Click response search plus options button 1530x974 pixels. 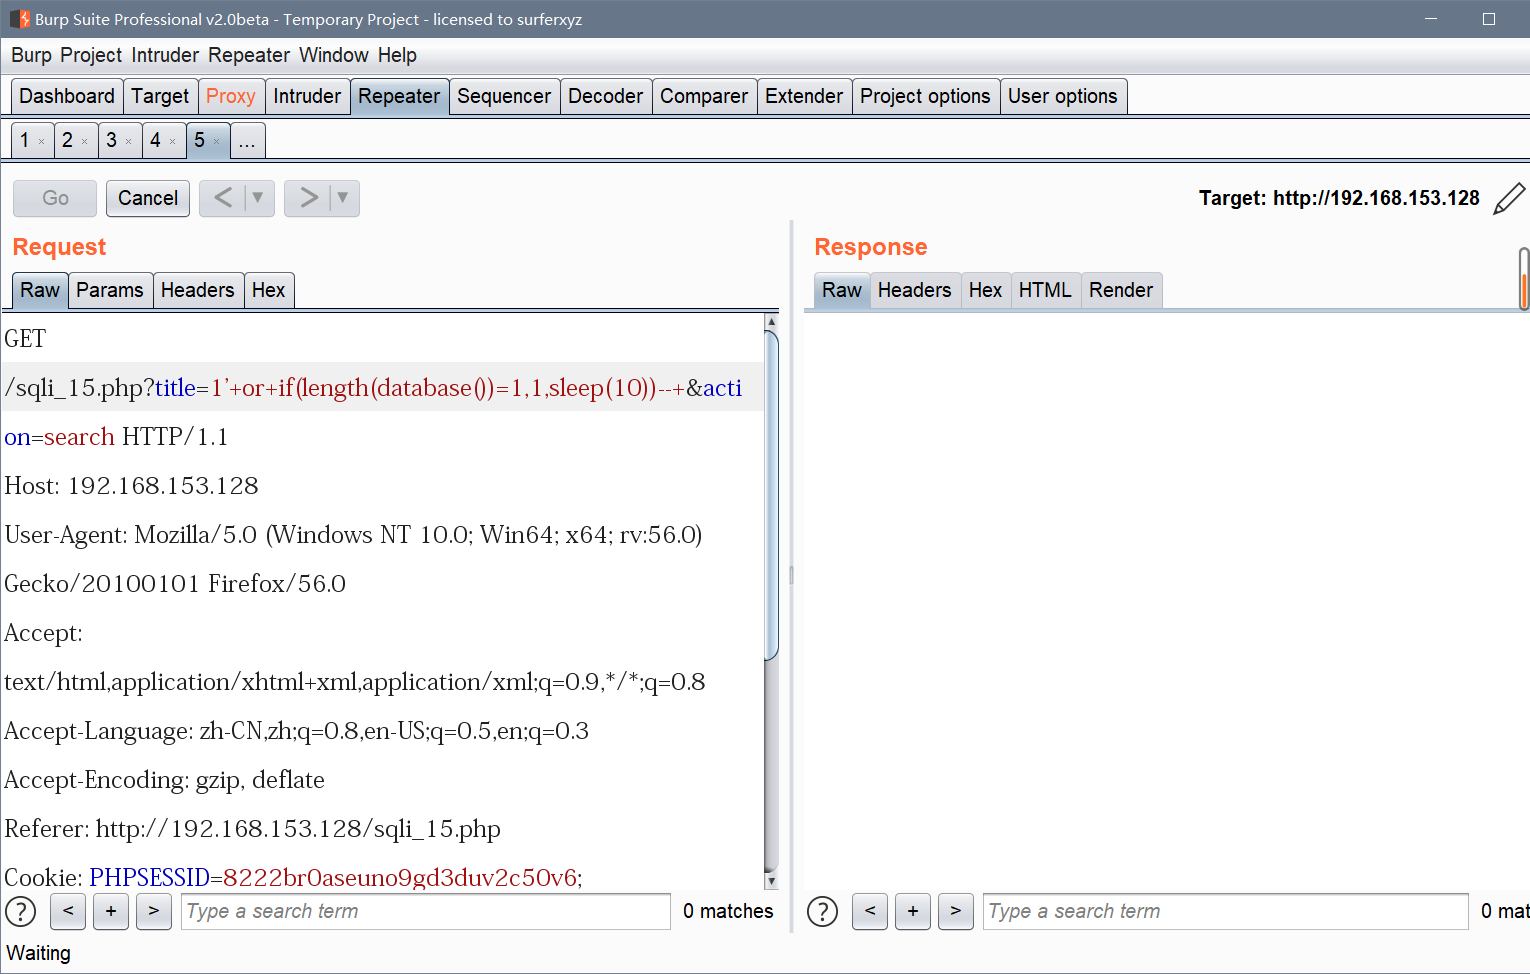(x=913, y=911)
